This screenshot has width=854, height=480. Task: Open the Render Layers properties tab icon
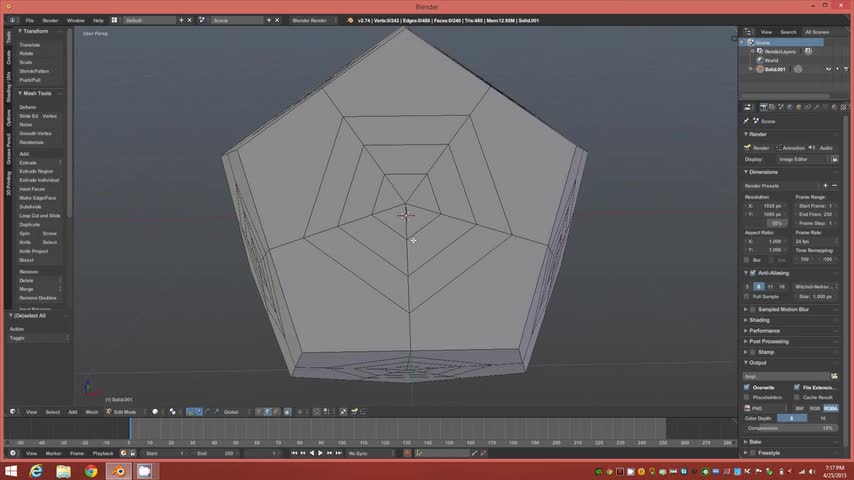(772, 107)
